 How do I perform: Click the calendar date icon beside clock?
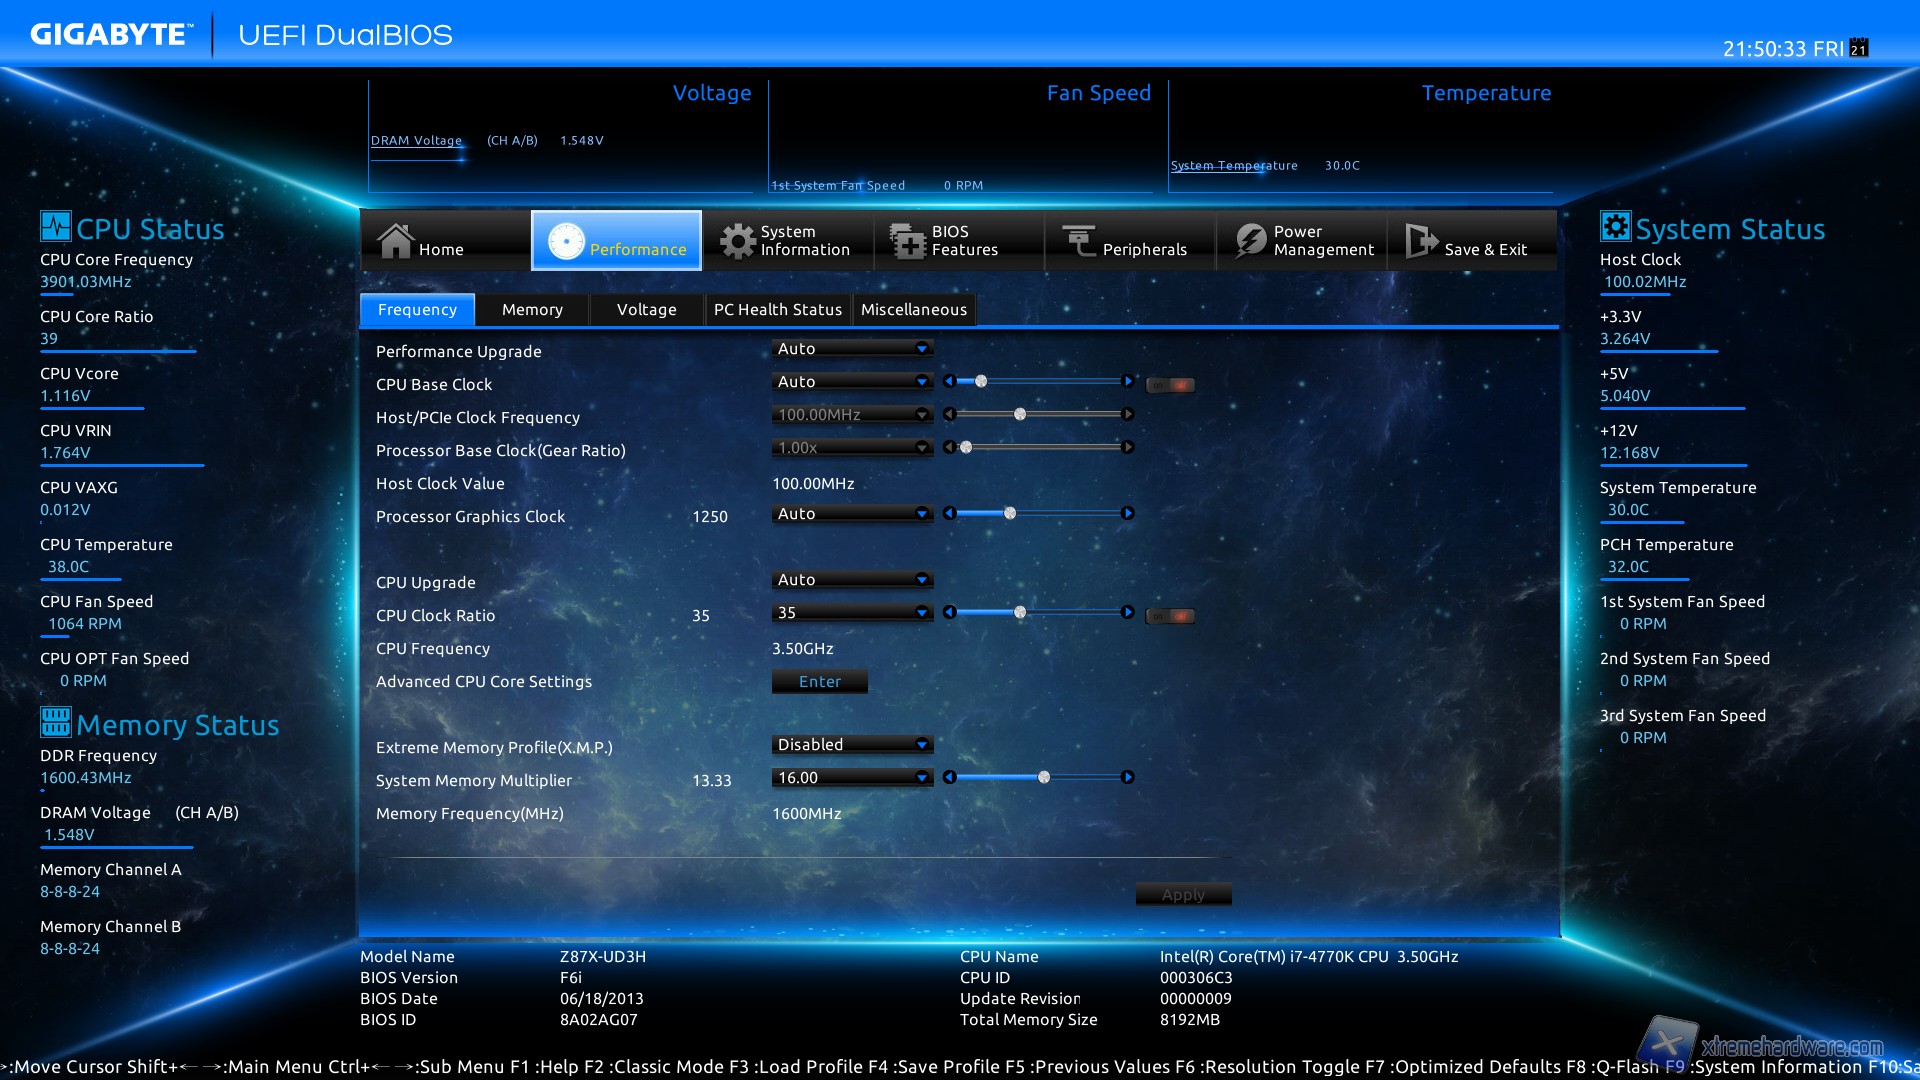coord(1859,48)
